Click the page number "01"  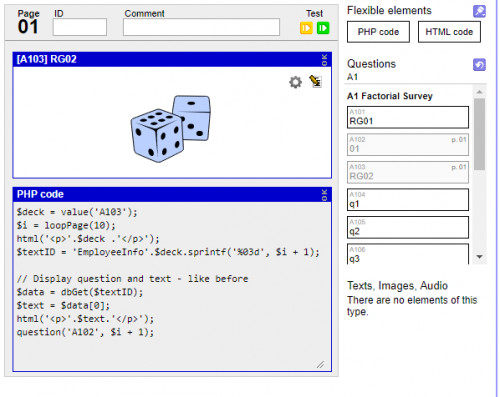28,27
